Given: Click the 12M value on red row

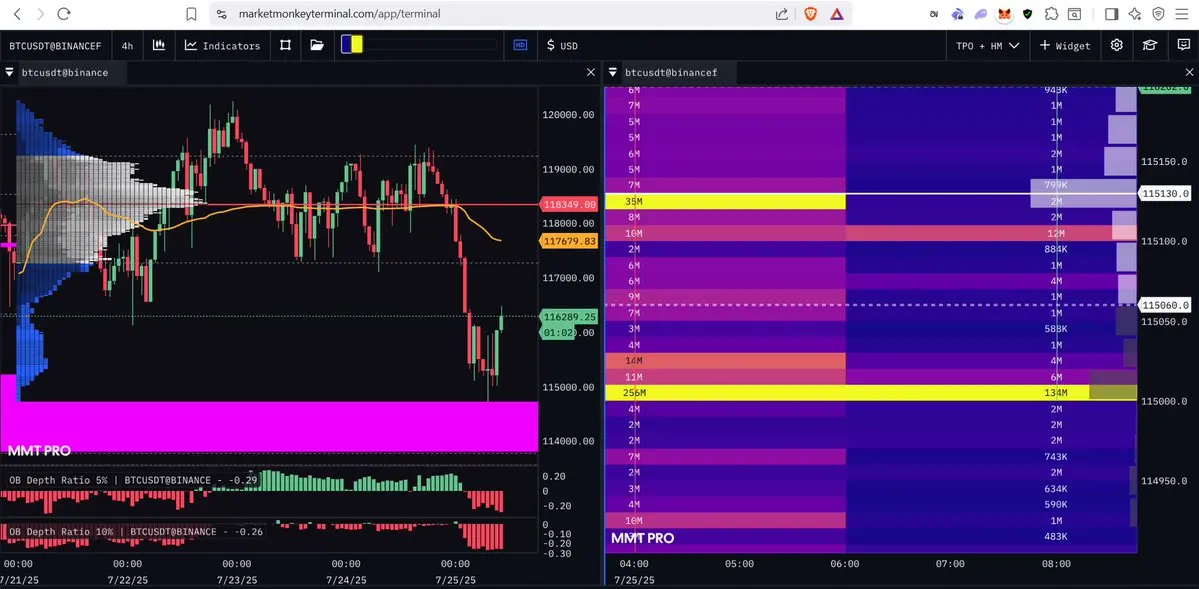Looking at the screenshot, I should 1056,233.
